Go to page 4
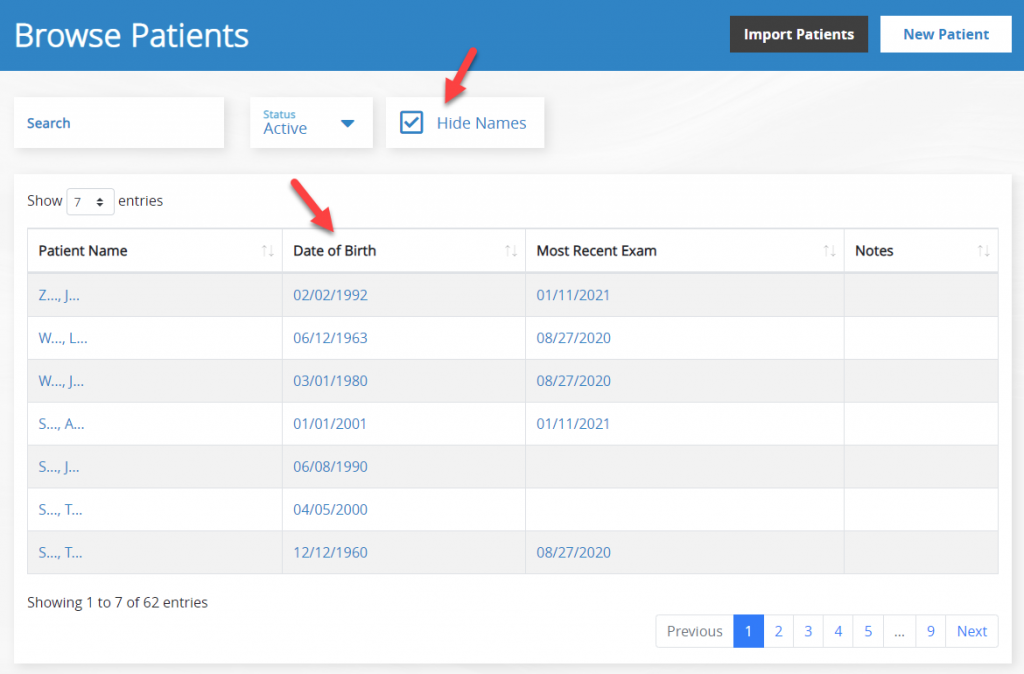 838,632
